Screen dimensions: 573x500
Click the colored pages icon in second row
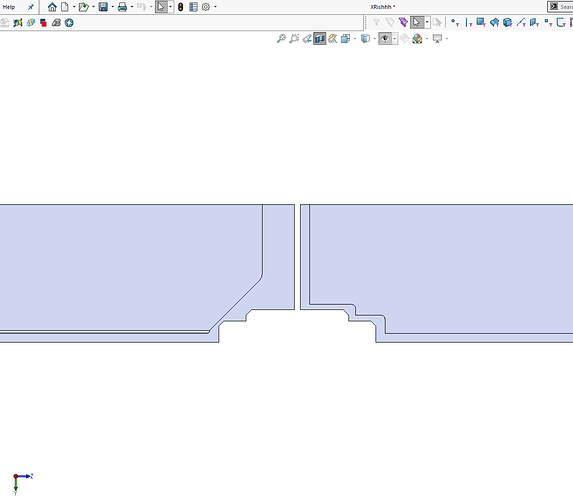pyautogui.click(x=30, y=23)
